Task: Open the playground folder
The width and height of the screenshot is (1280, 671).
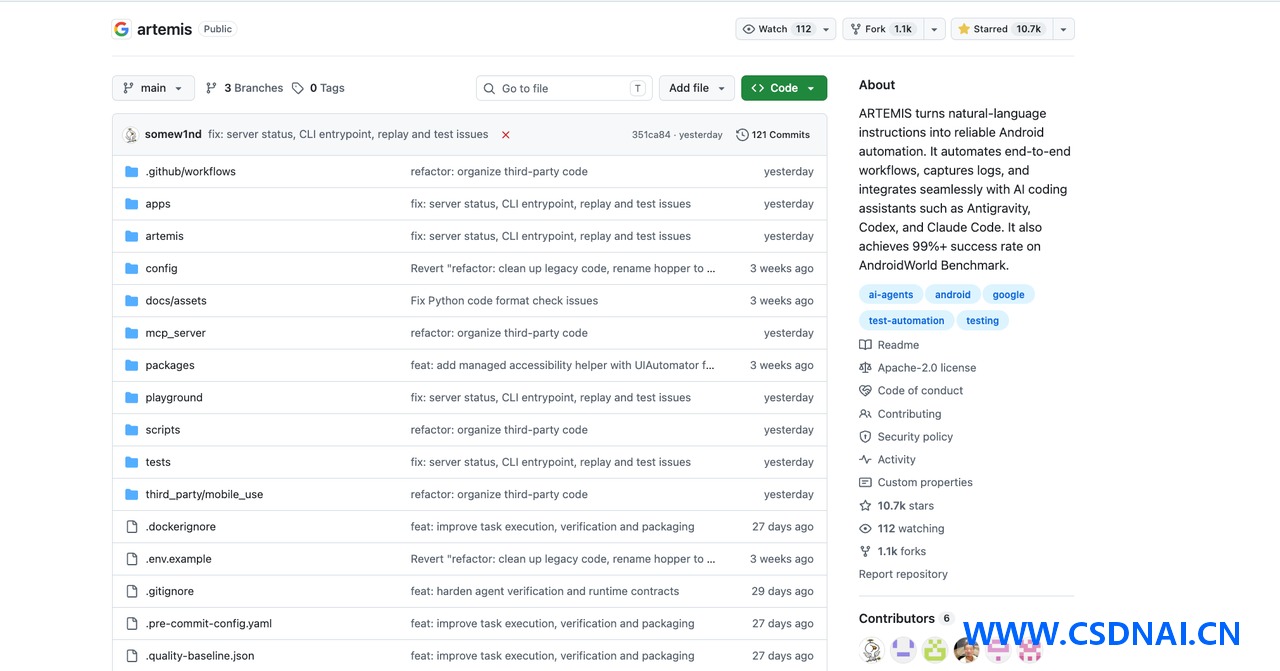Action: point(174,398)
